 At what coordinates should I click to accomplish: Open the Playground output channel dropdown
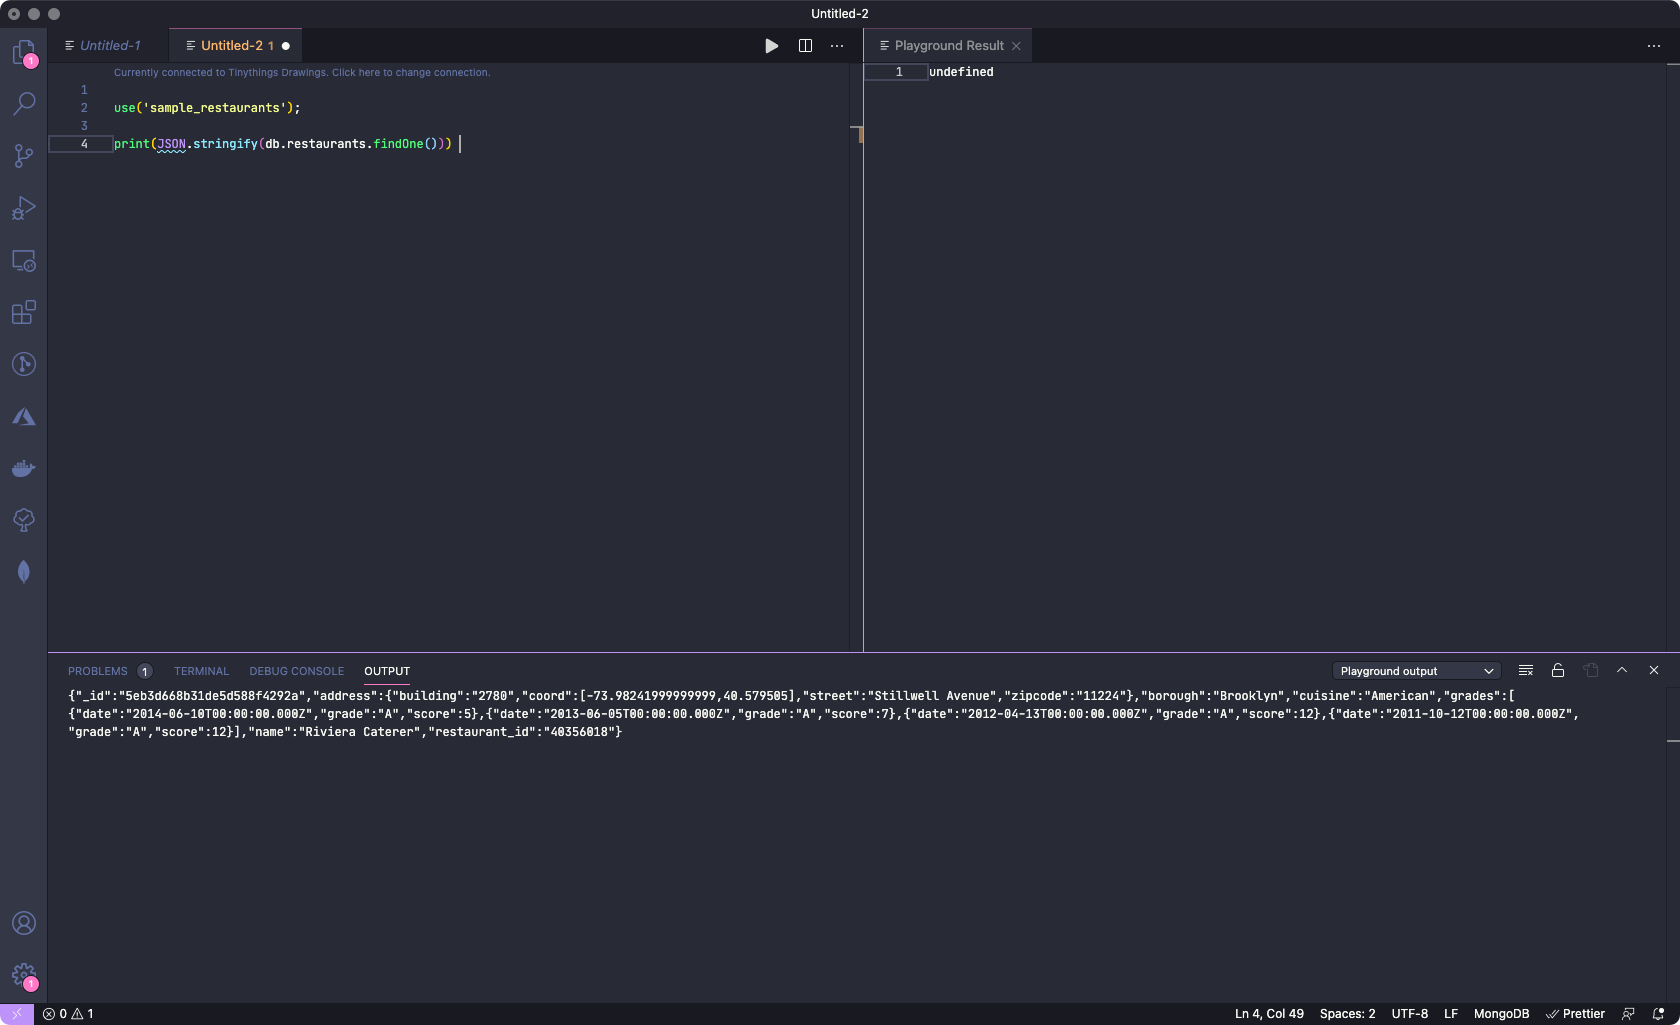click(1416, 671)
